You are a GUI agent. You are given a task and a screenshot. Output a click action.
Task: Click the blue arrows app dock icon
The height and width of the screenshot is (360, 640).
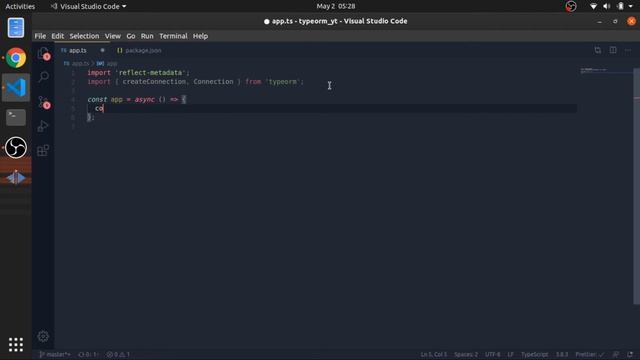[x=16, y=177]
